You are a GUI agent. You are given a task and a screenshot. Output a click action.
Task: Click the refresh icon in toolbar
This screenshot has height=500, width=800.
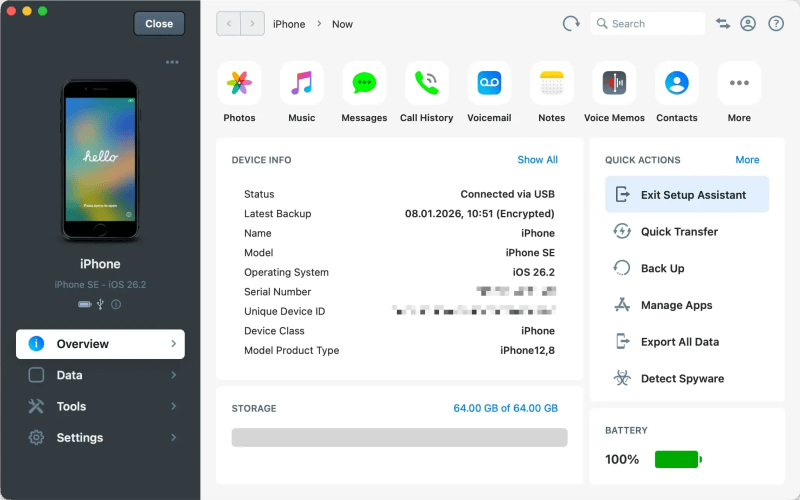coord(571,23)
